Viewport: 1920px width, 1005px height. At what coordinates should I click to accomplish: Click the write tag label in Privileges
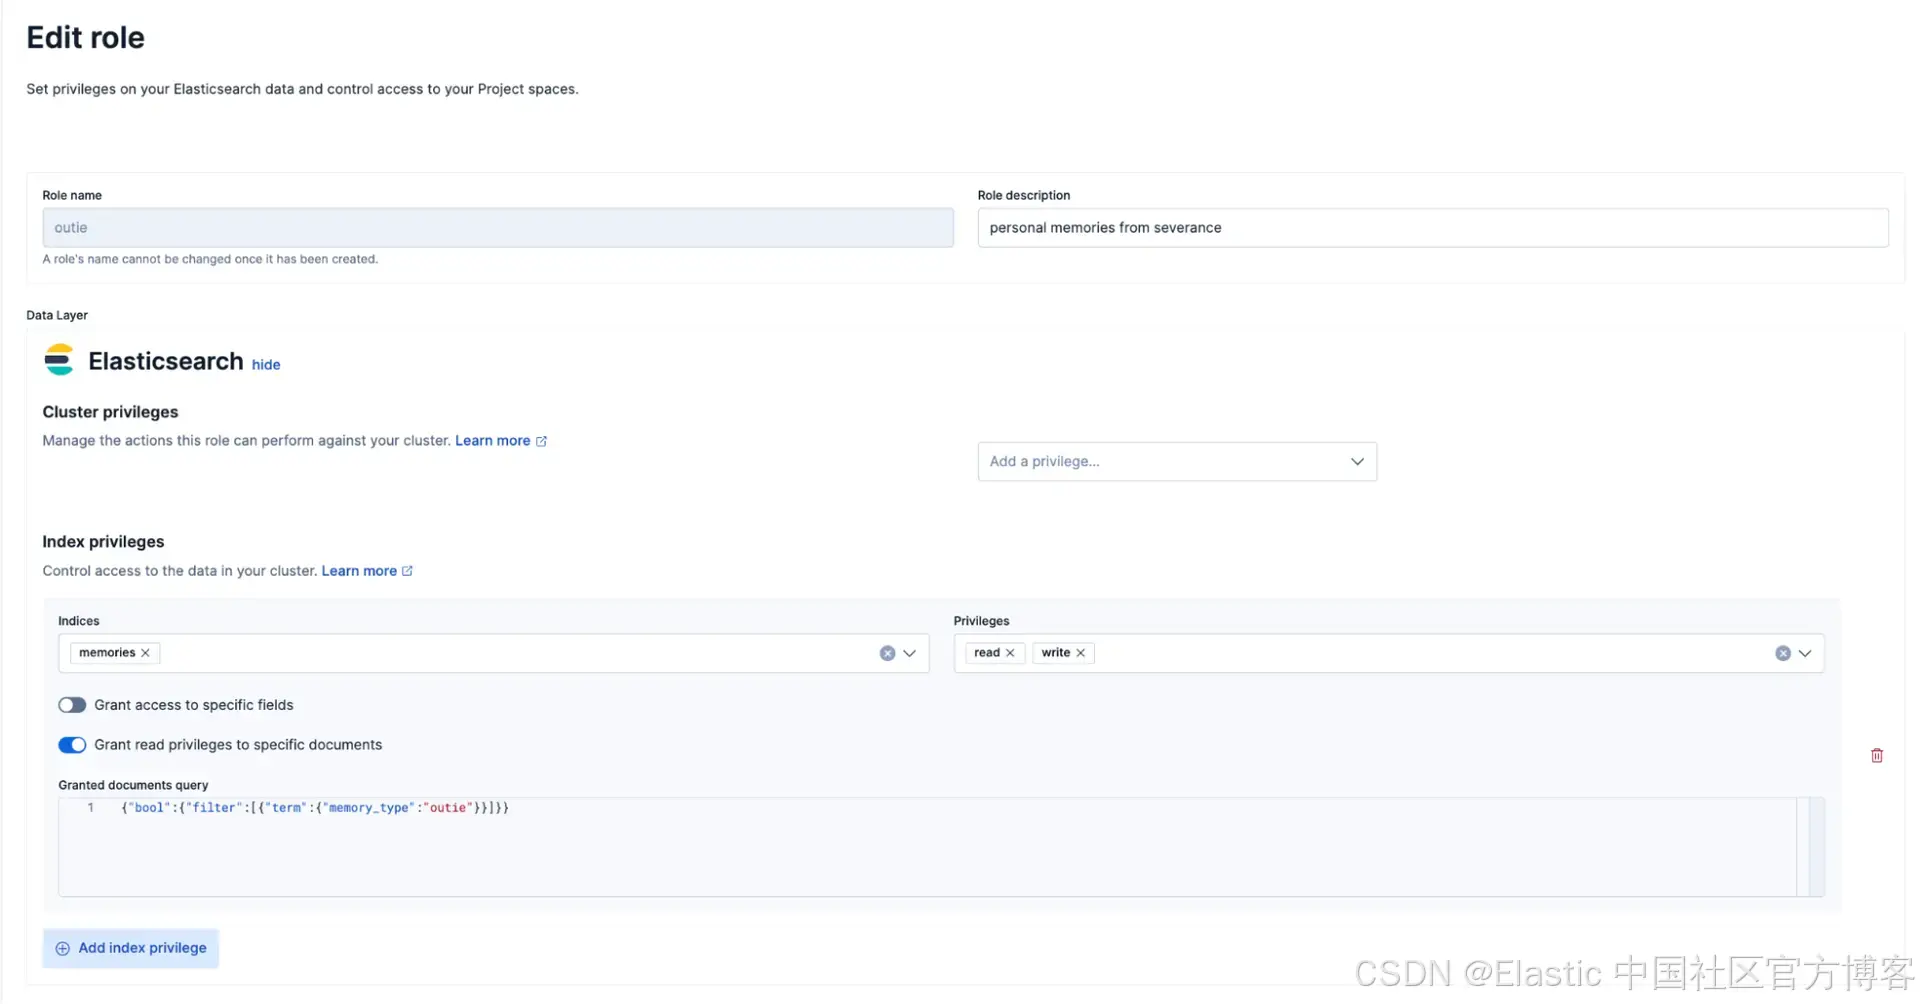pyautogui.click(x=1056, y=653)
